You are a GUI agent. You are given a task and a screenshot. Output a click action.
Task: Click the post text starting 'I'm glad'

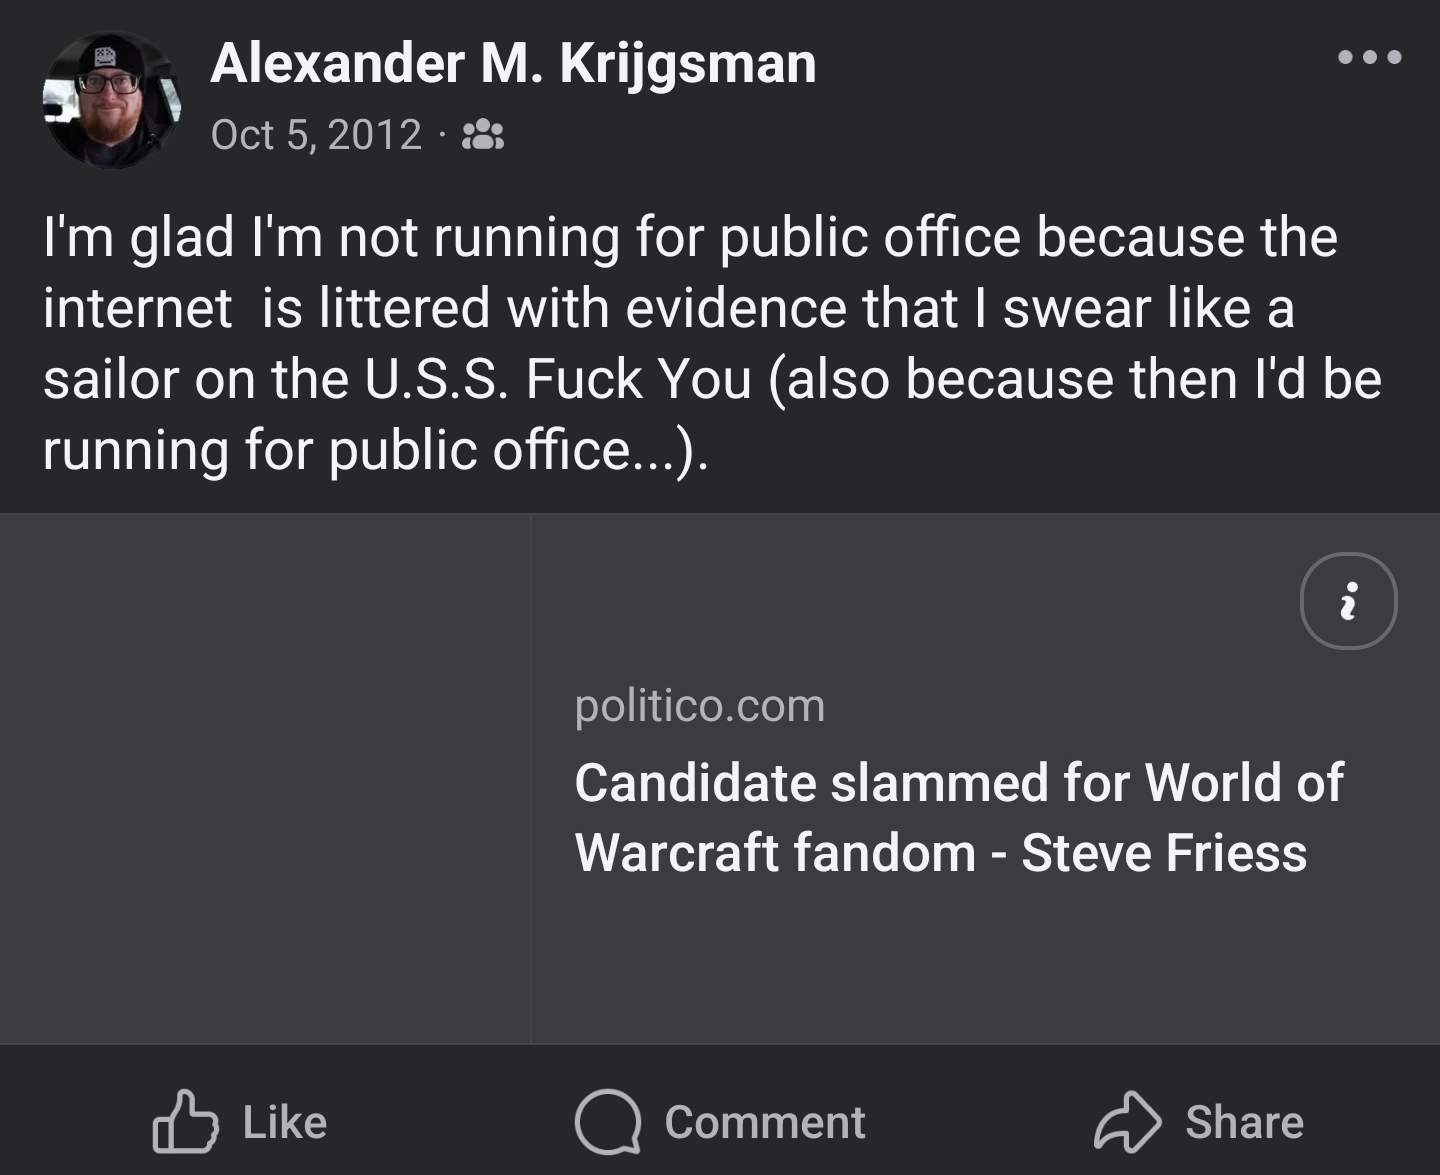click(690, 238)
